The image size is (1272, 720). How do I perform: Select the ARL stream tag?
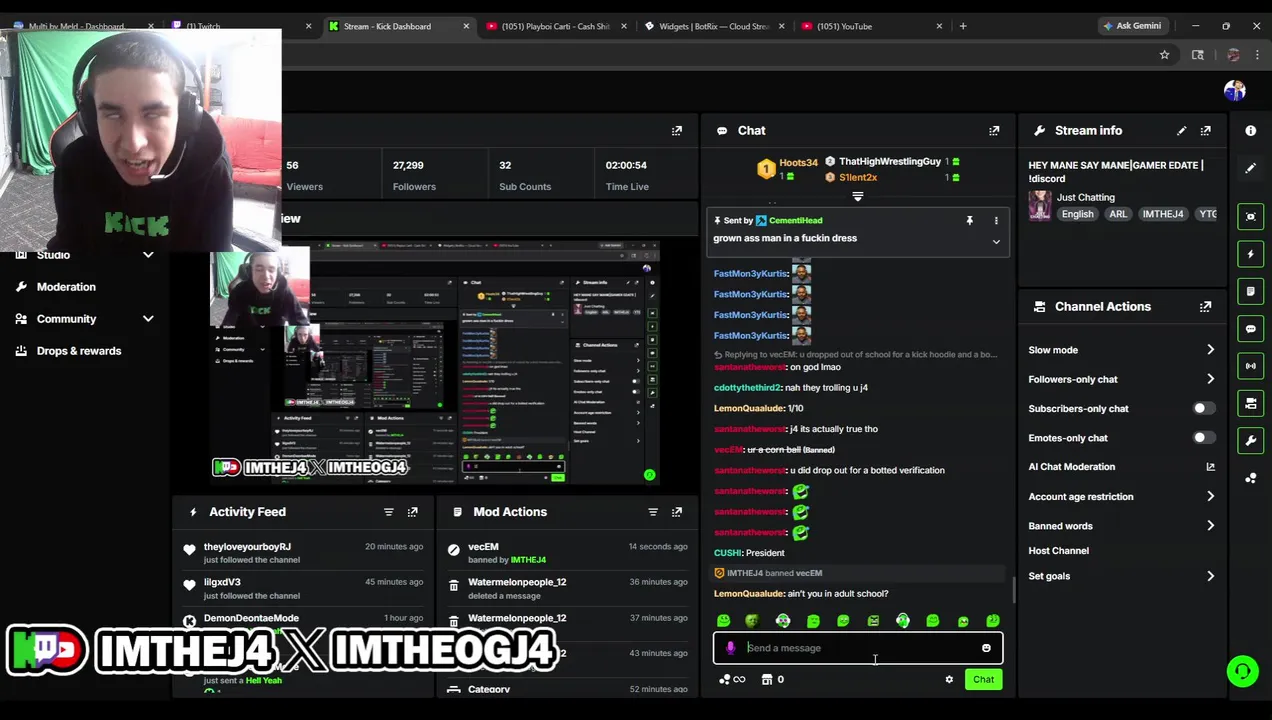pos(1118,214)
